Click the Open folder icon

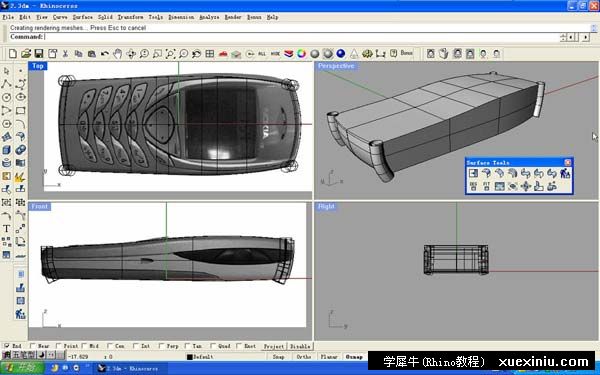coord(26,54)
